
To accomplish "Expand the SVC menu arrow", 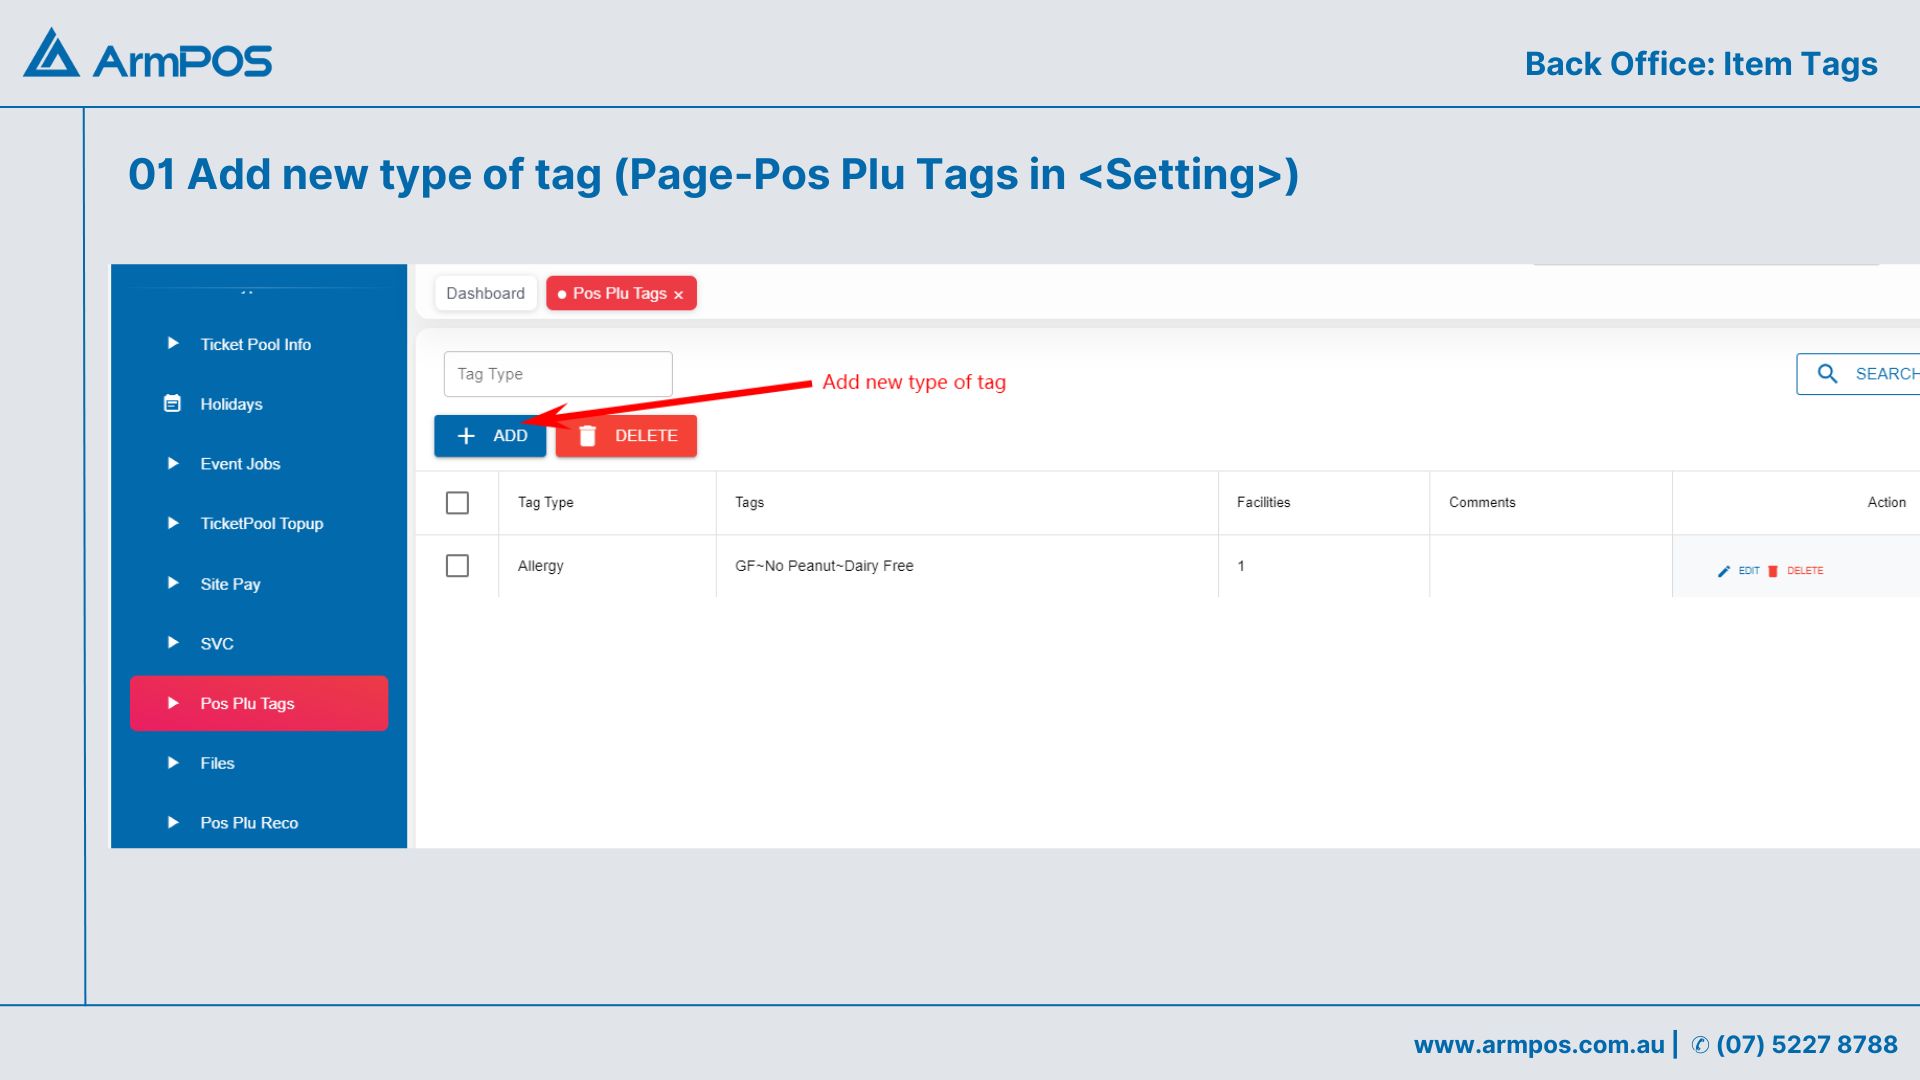I will click(x=173, y=643).
